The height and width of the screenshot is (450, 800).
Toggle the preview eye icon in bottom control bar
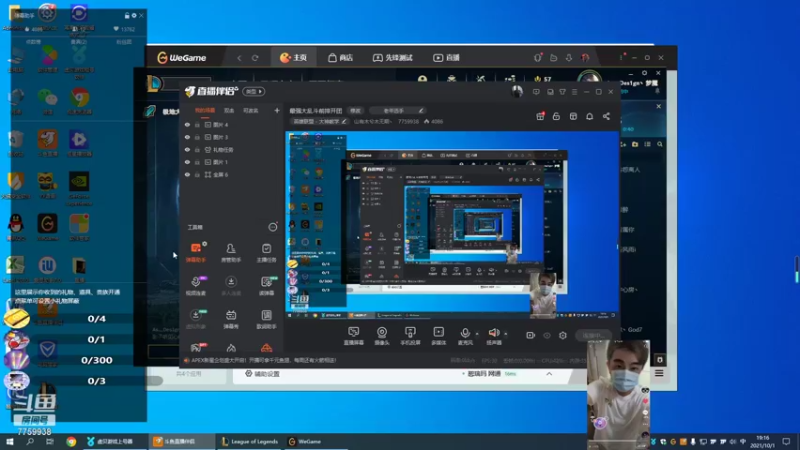pyautogui.click(x=547, y=335)
